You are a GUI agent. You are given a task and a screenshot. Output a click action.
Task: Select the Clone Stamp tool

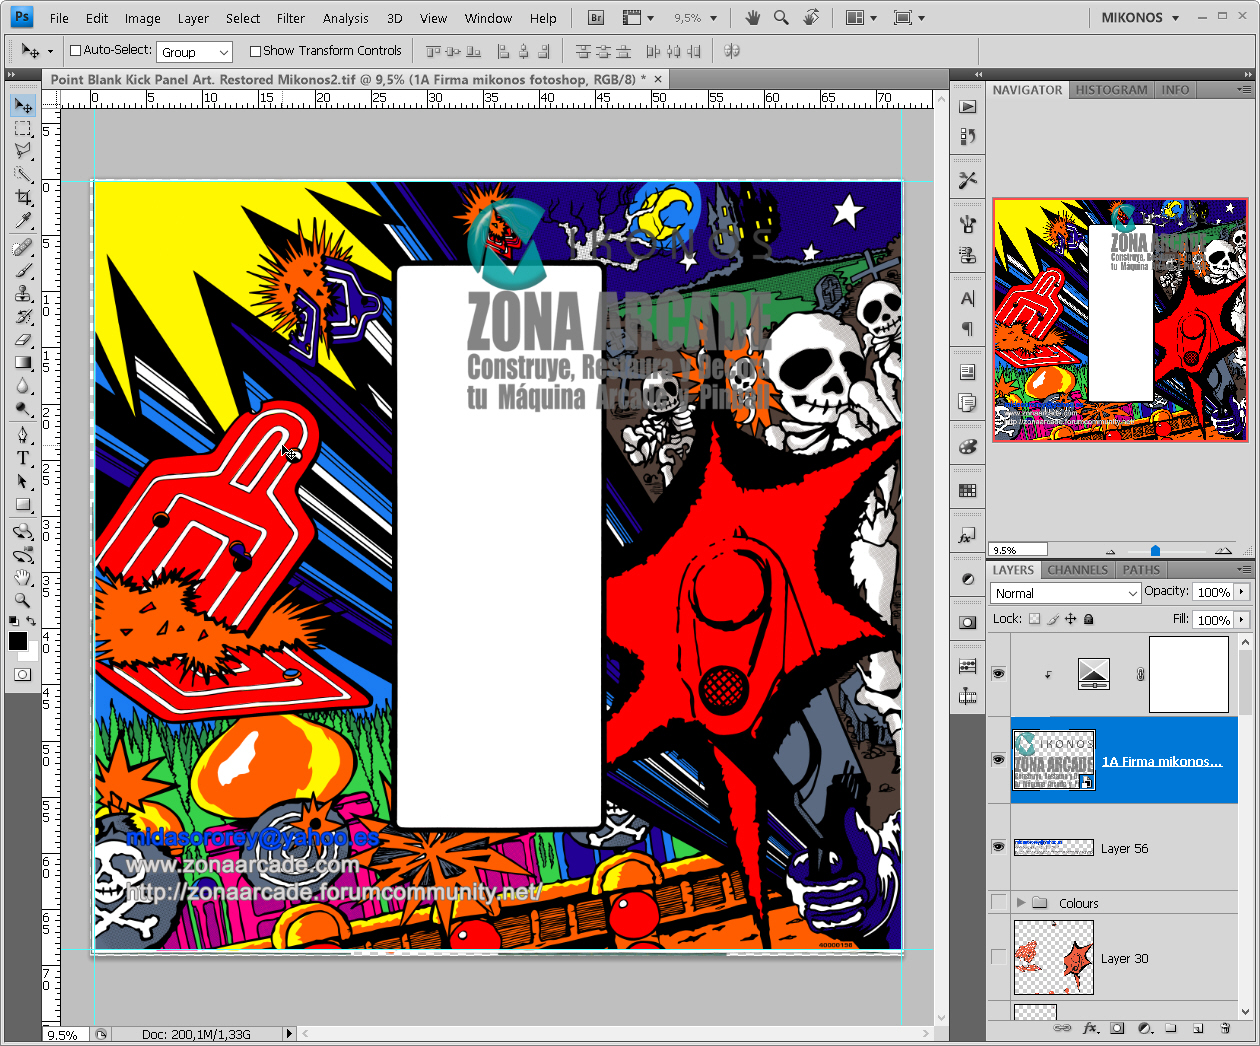23,293
